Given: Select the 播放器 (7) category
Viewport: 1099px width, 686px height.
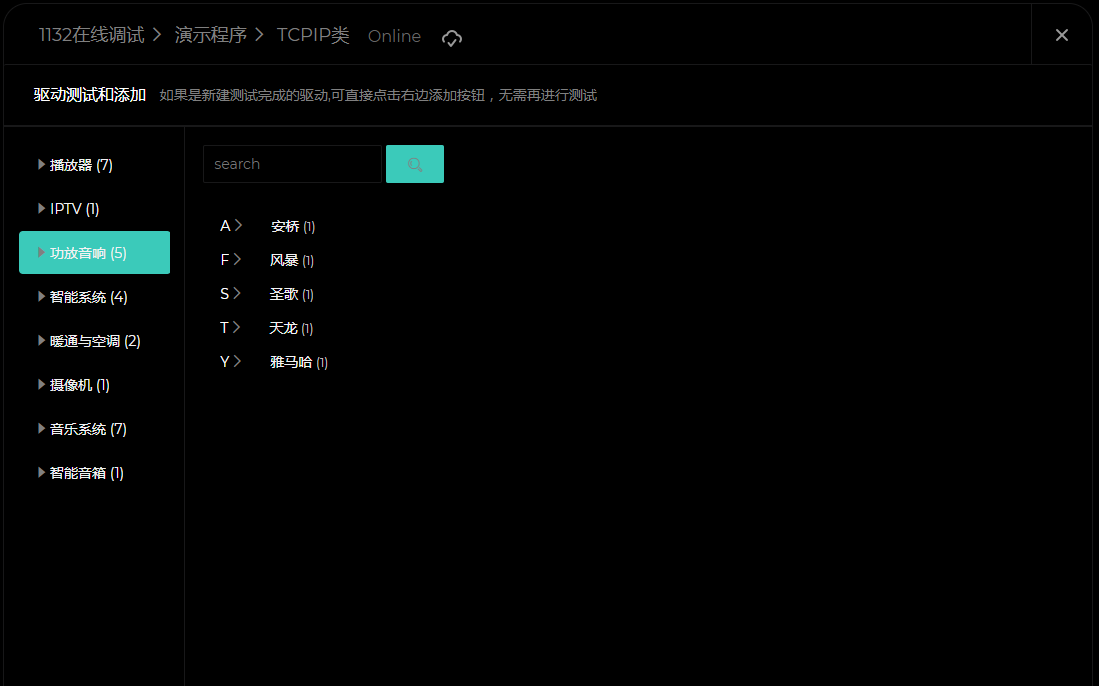Looking at the screenshot, I should [x=95, y=165].
